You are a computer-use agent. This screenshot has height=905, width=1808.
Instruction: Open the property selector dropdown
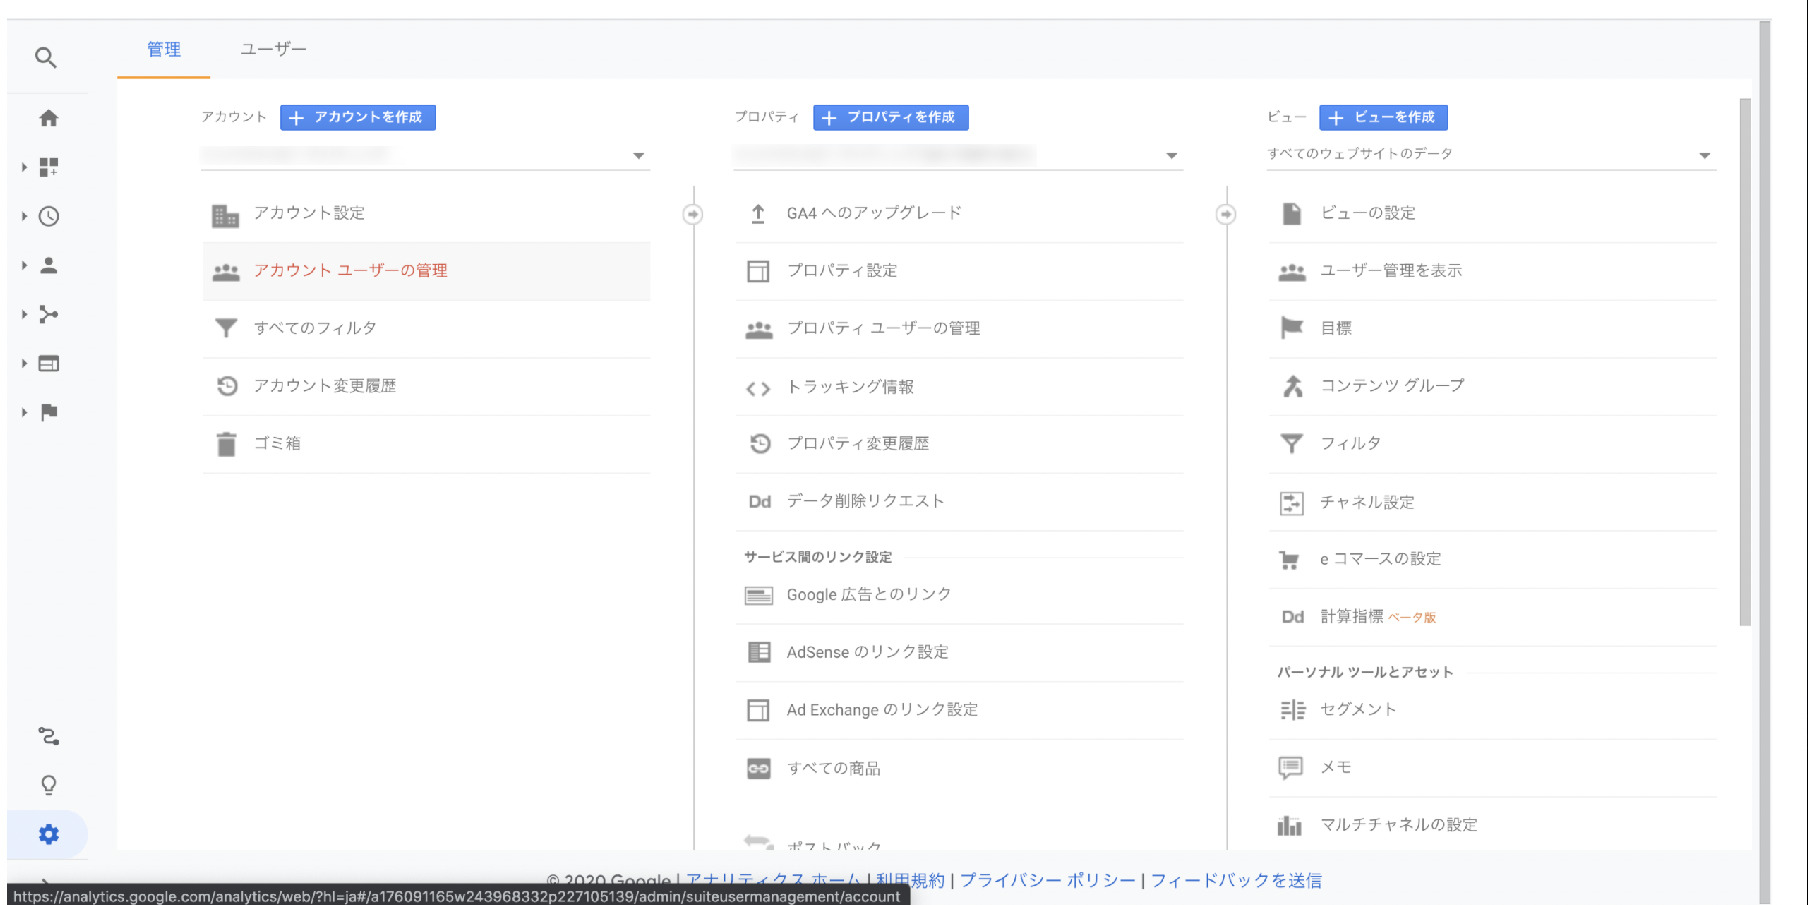point(1172,155)
